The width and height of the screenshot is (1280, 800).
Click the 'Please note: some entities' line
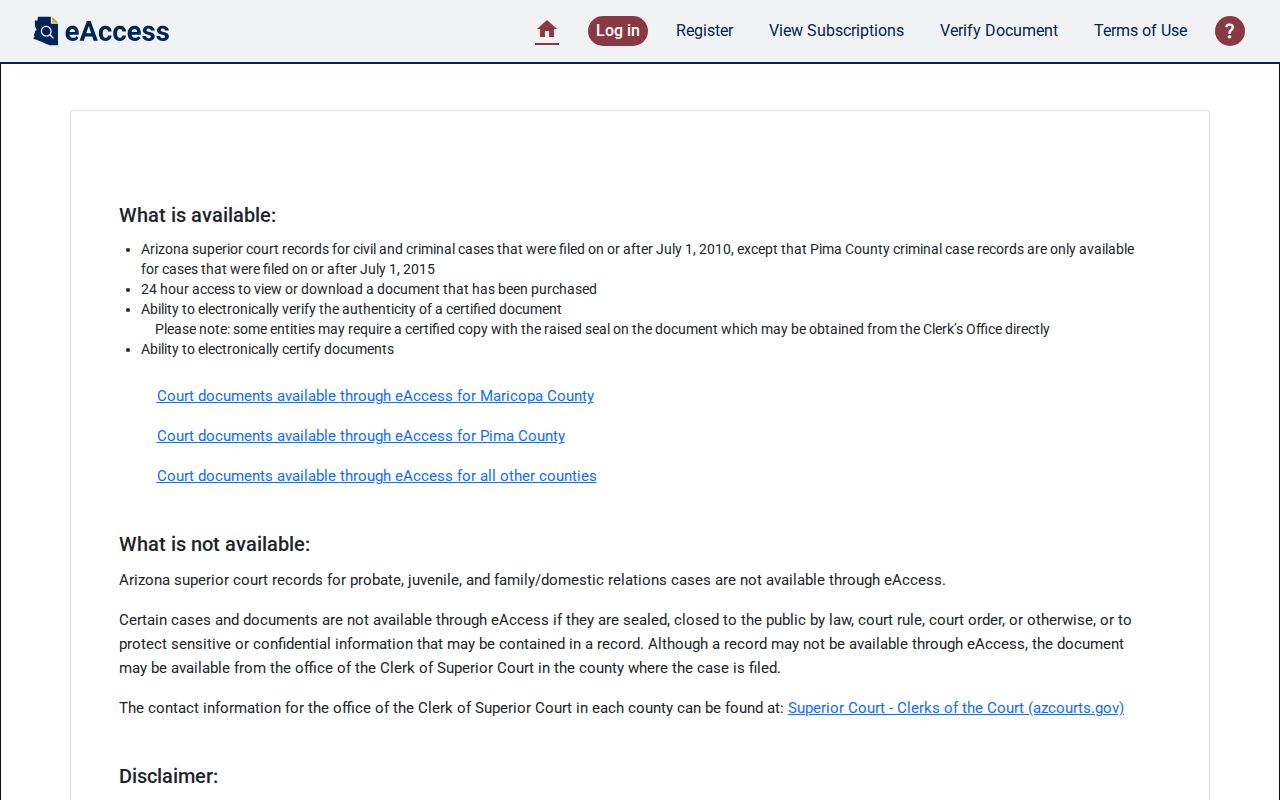(602, 329)
